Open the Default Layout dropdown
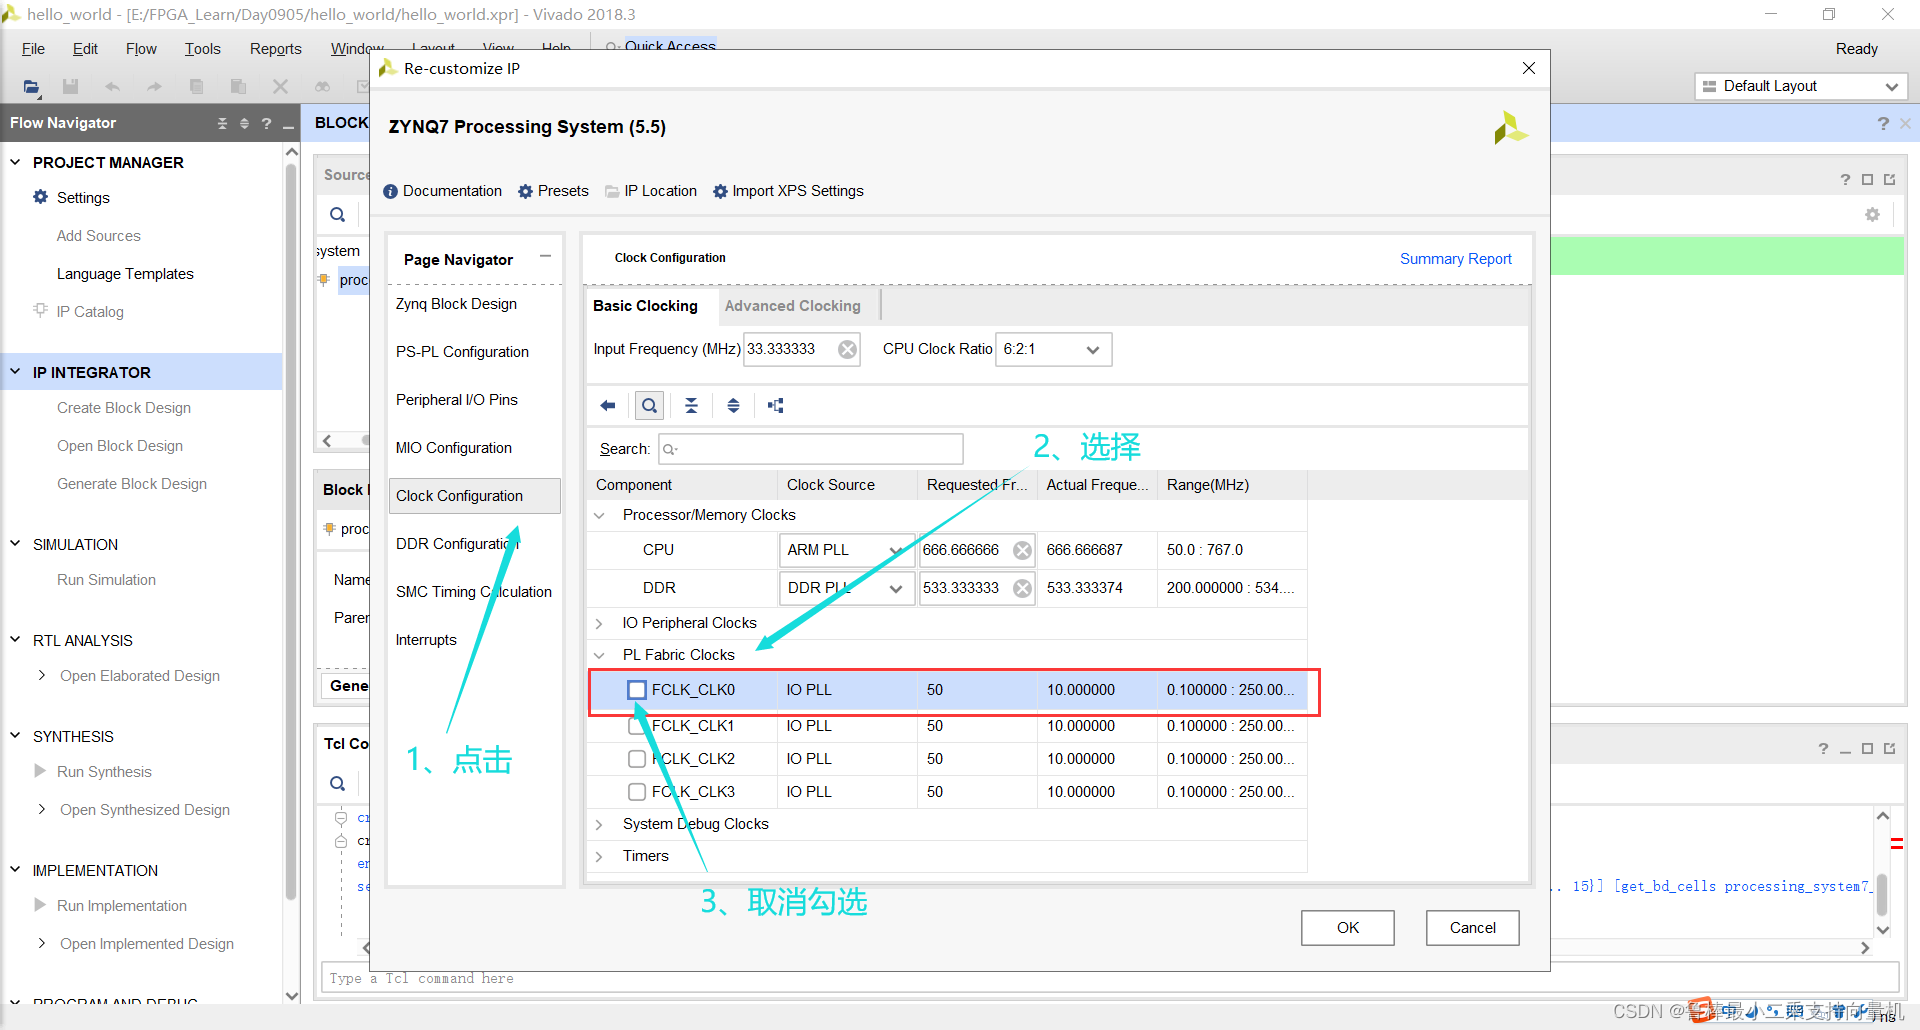This screenshot has width=1920, height=1030. click(1801, 86)
